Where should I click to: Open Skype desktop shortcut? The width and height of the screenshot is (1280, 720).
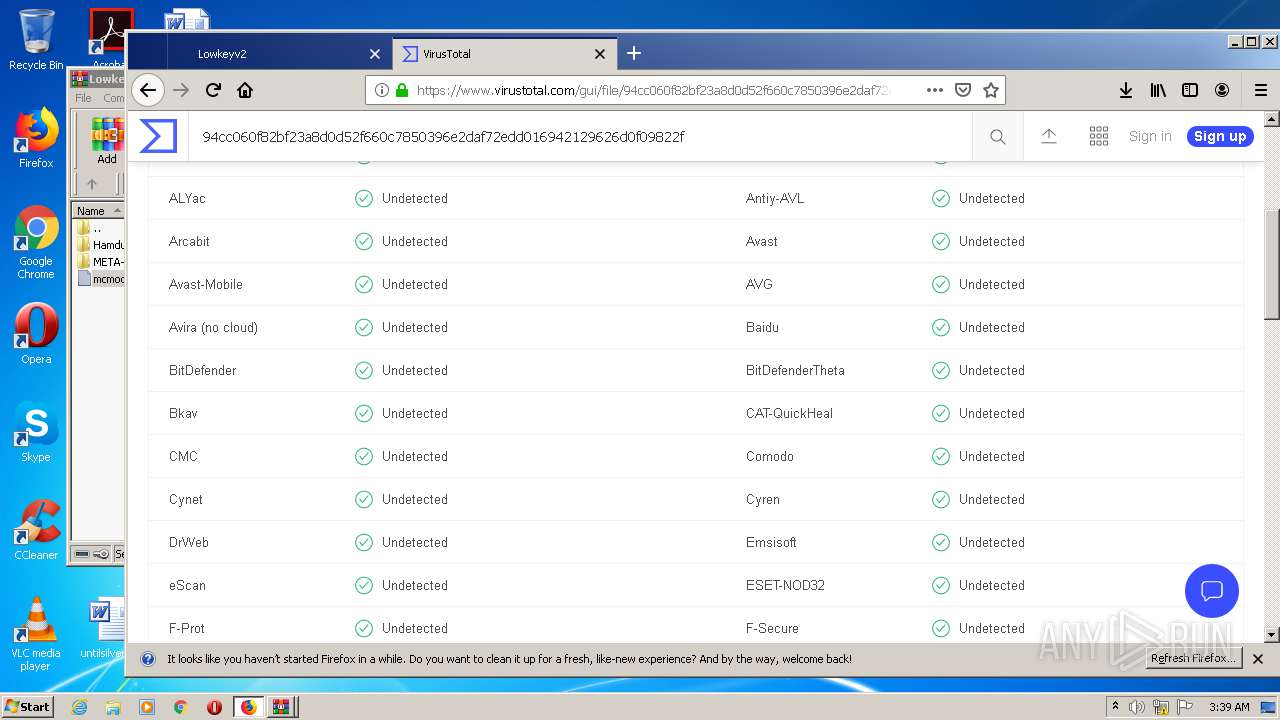(x=36, y=434)
